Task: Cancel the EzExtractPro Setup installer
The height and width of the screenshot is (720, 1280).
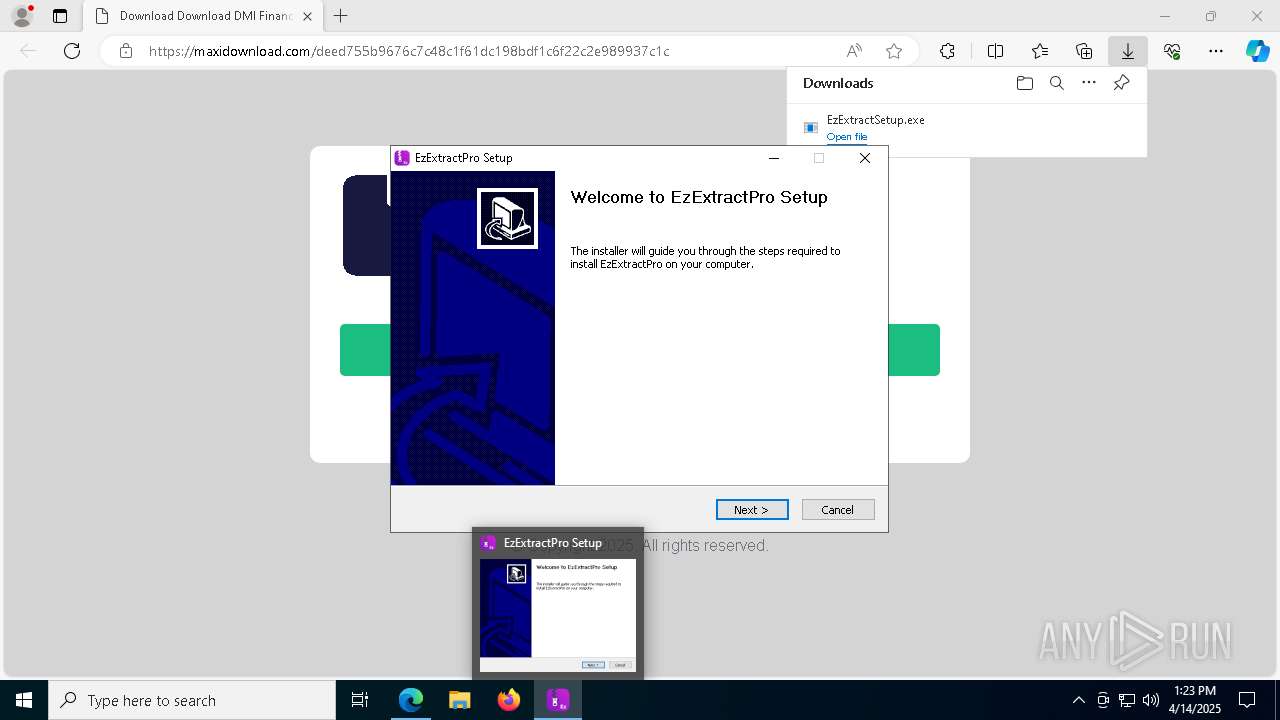Action: coord(838,510)
